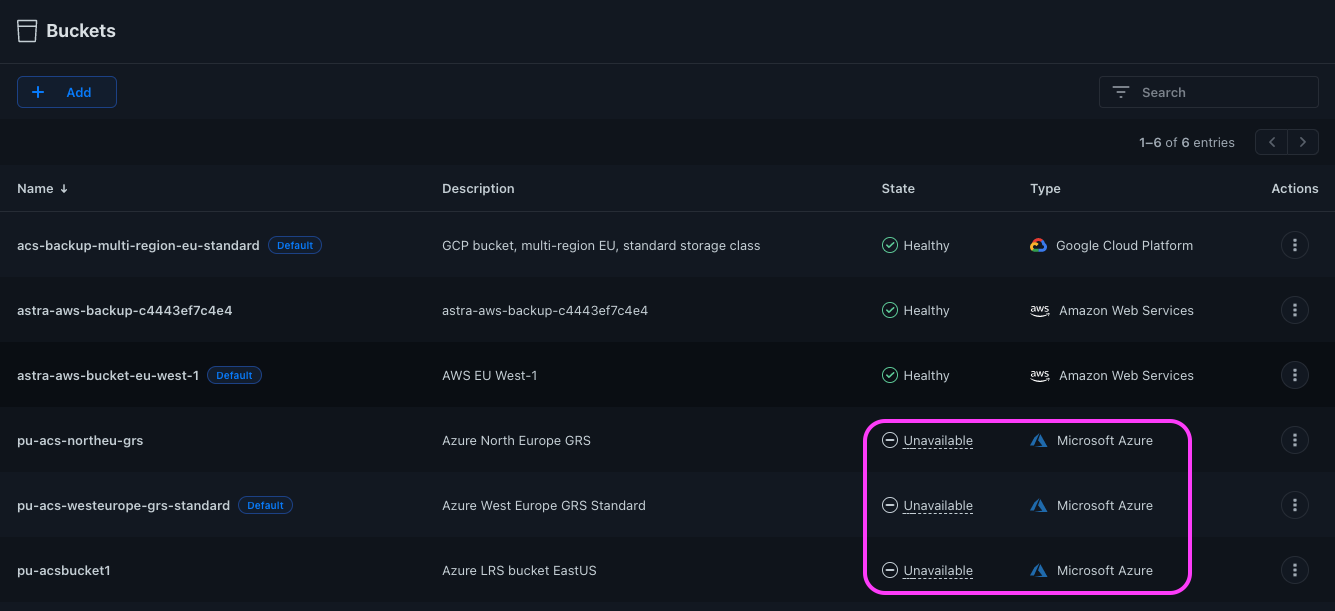Screen dimensions: 1335x611
Task: Click the Add bucket button
Action: point(67,92)
